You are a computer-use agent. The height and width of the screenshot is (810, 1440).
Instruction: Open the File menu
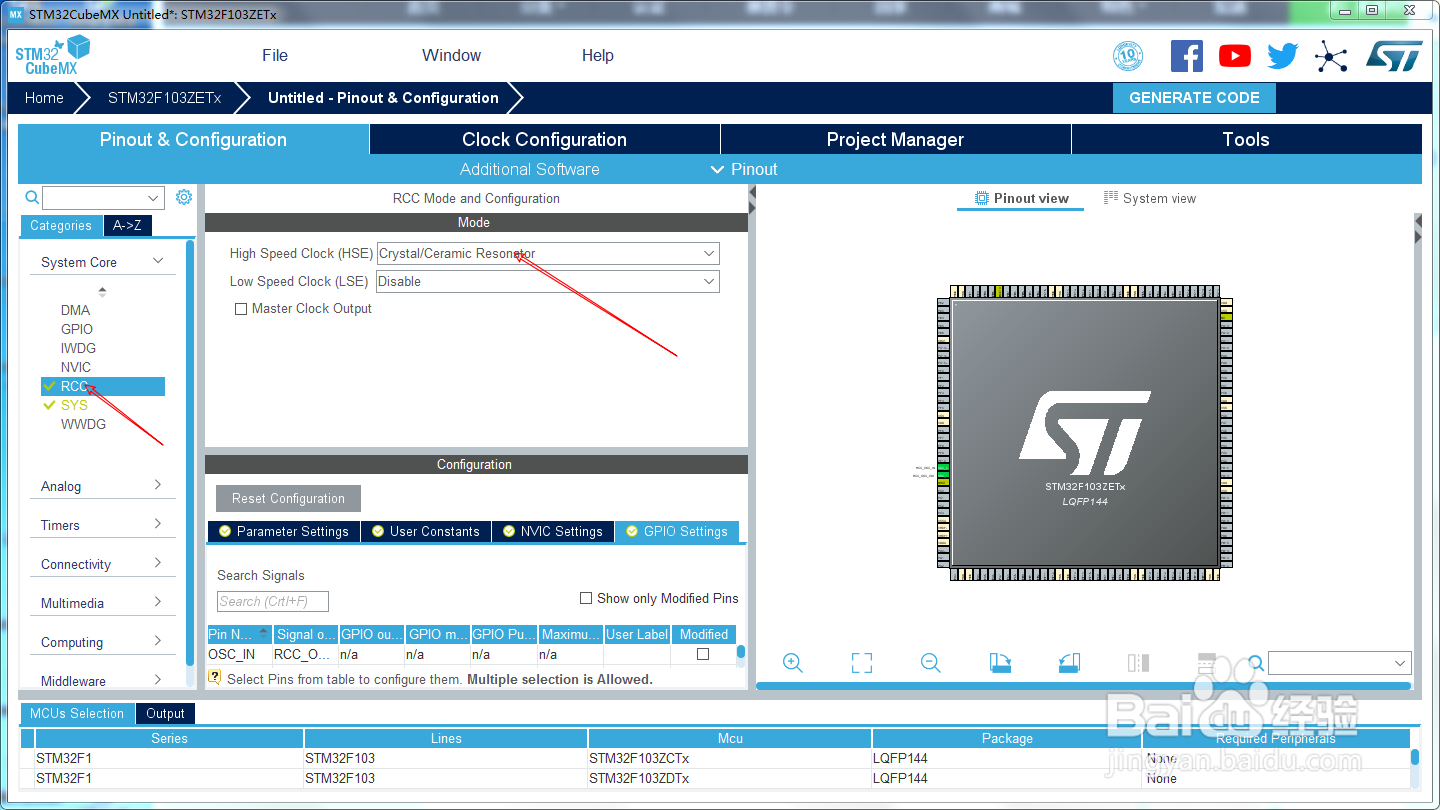[x=275, y=55]
